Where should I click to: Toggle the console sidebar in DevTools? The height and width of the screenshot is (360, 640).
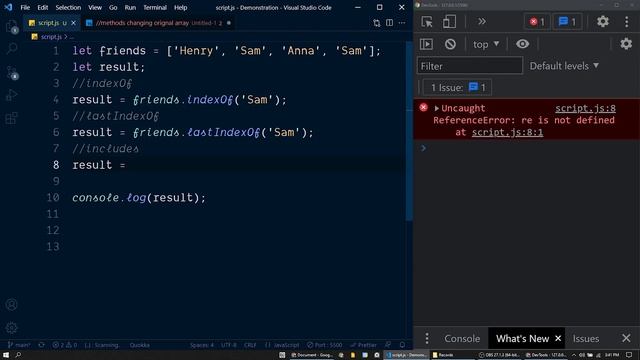[426, 44]
